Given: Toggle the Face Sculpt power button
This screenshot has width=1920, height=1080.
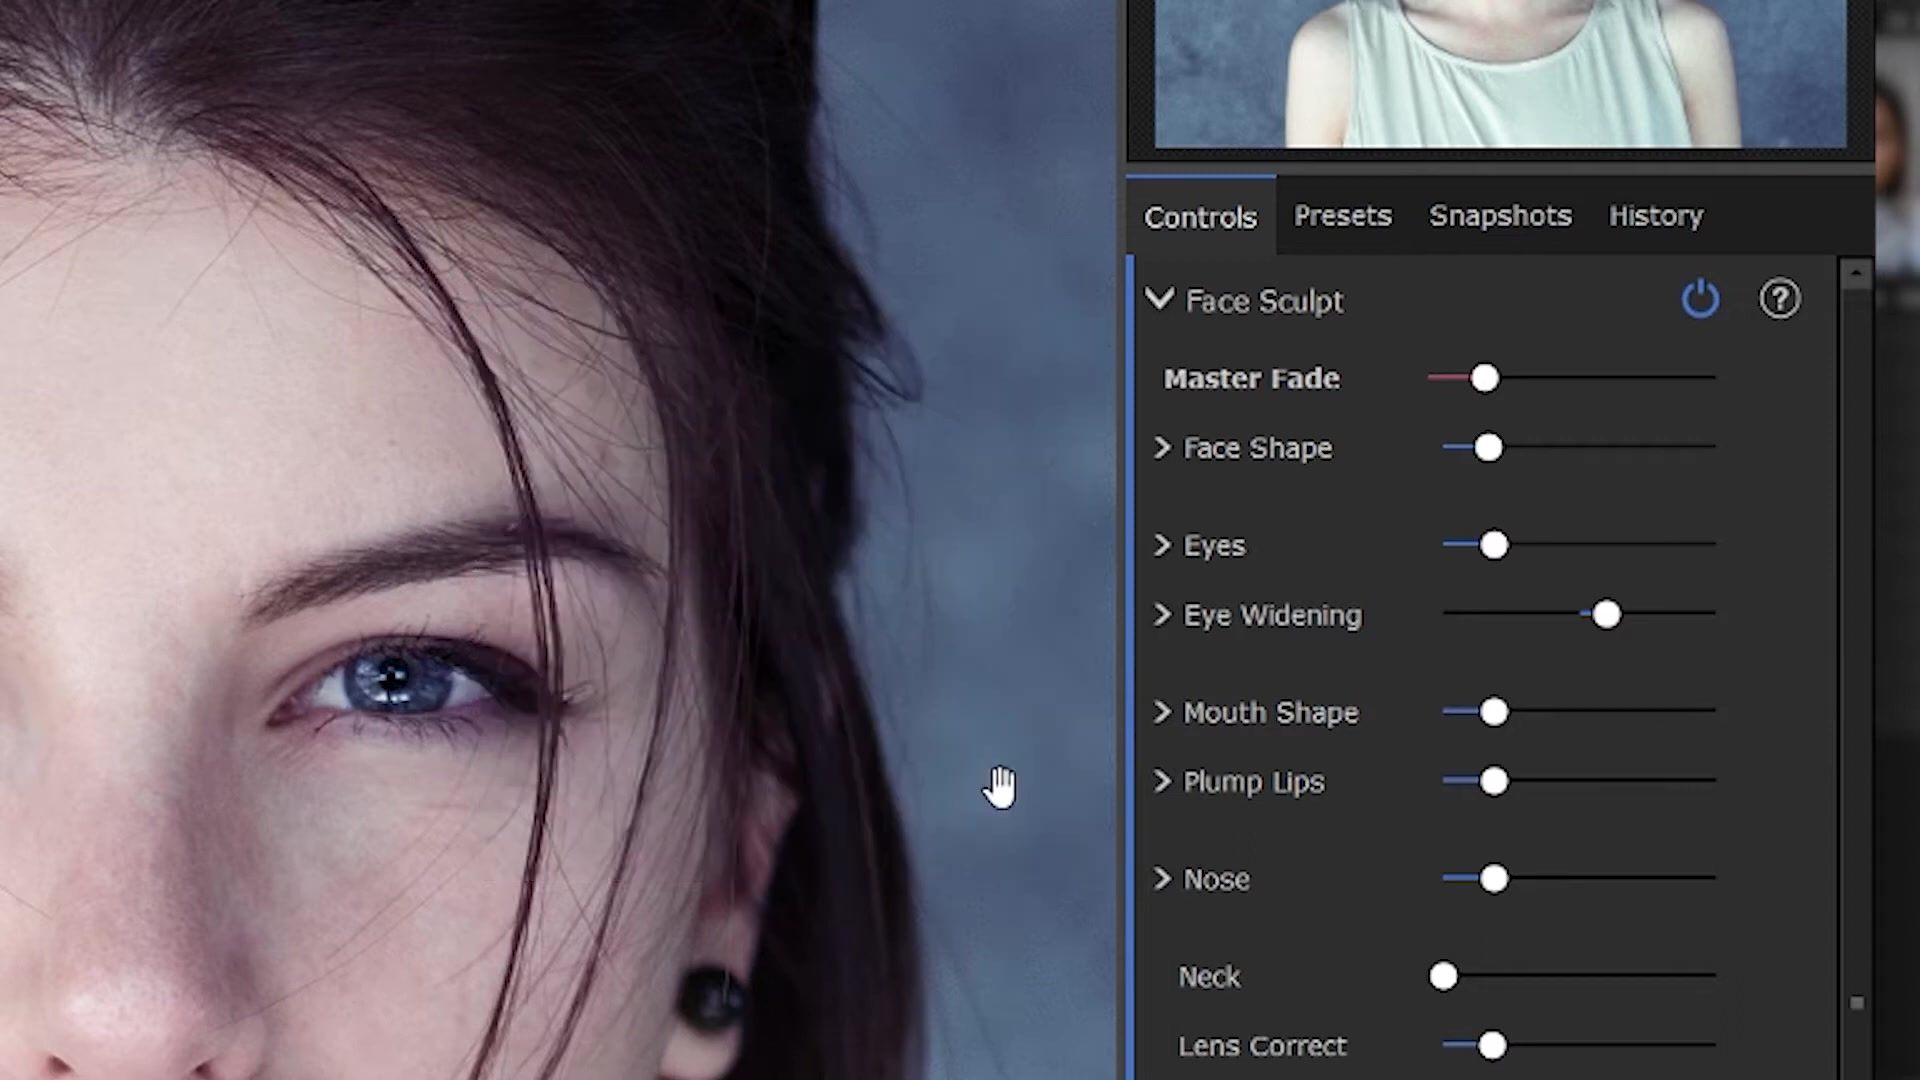Looking at the screenshot, I should coord(1700,299).
